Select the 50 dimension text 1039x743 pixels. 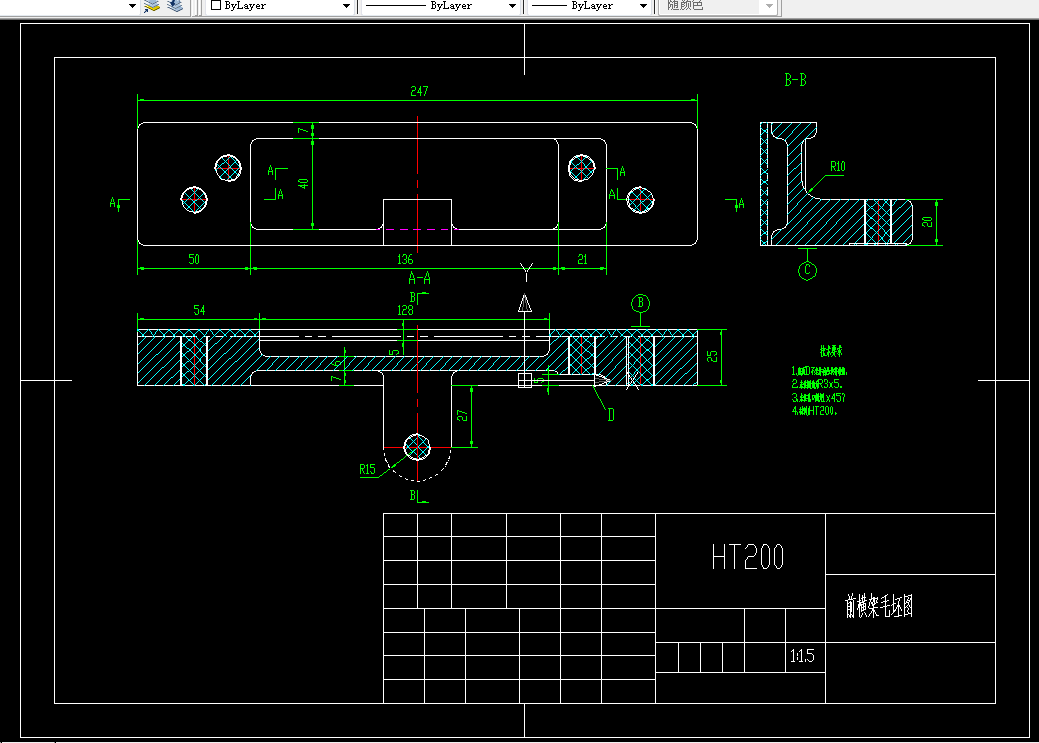(193, 259)
